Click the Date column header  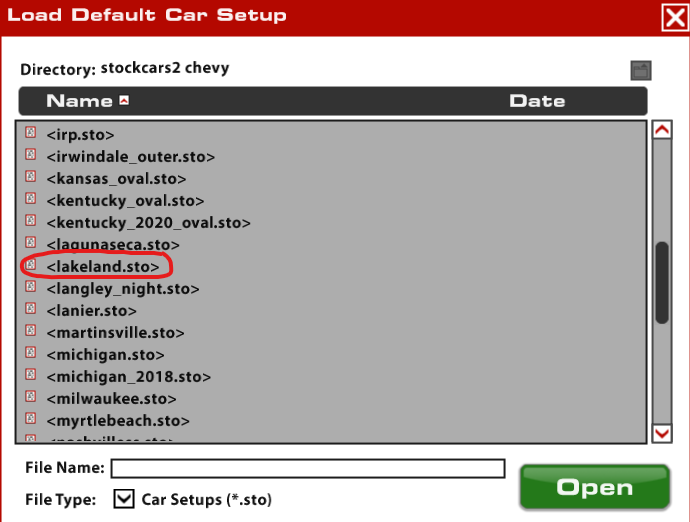point(537,101)
